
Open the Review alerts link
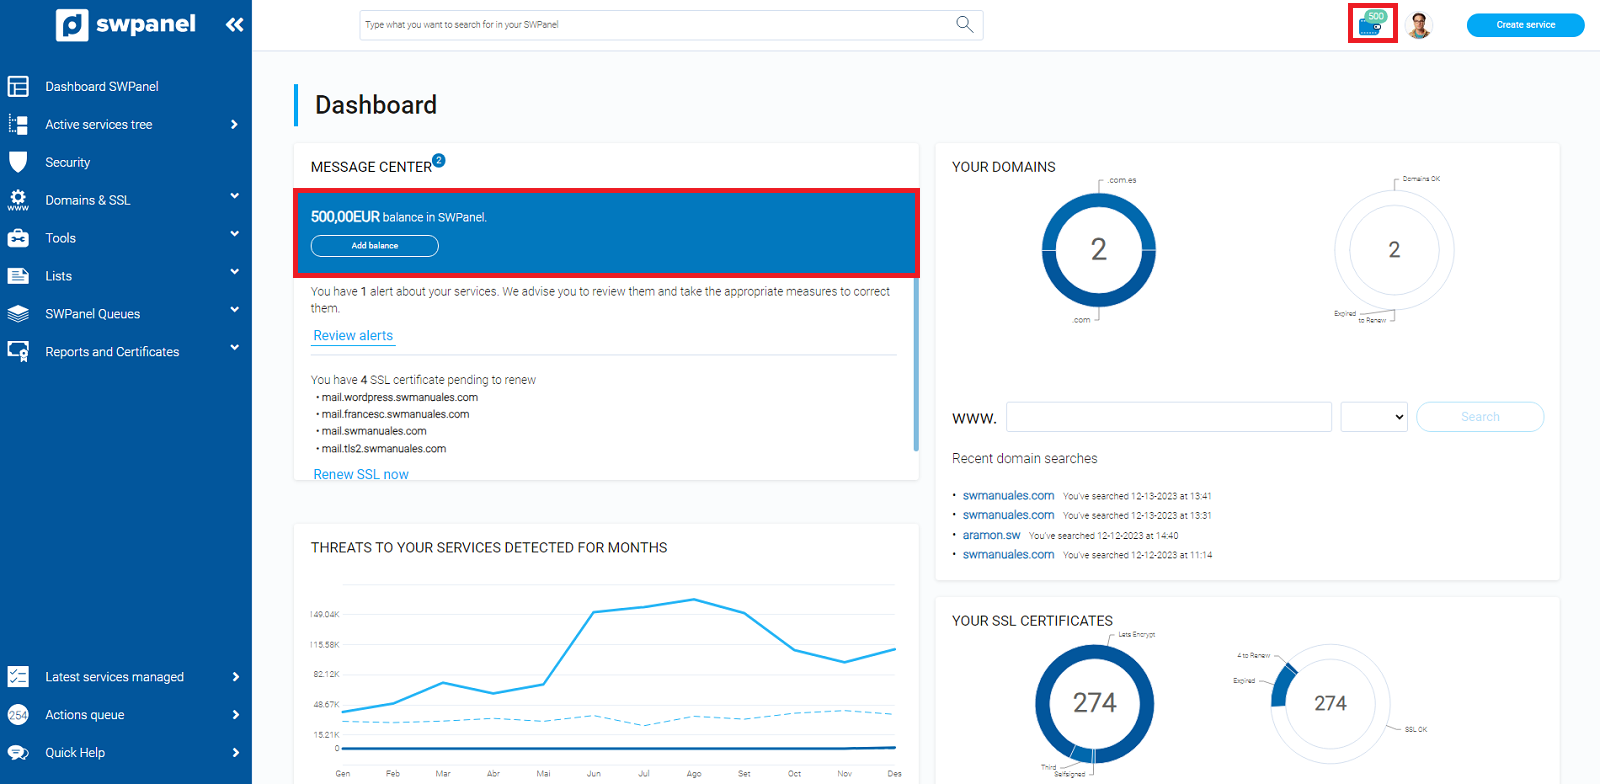point(353,336)
